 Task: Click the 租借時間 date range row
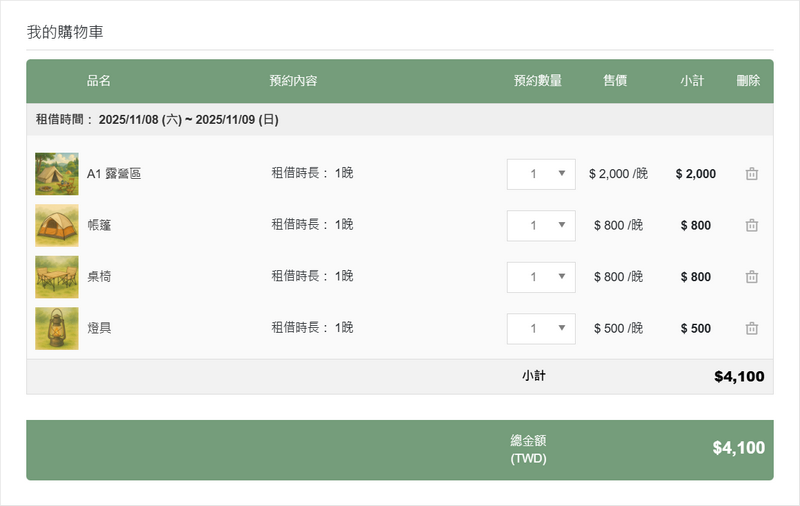tap(157, 120)
